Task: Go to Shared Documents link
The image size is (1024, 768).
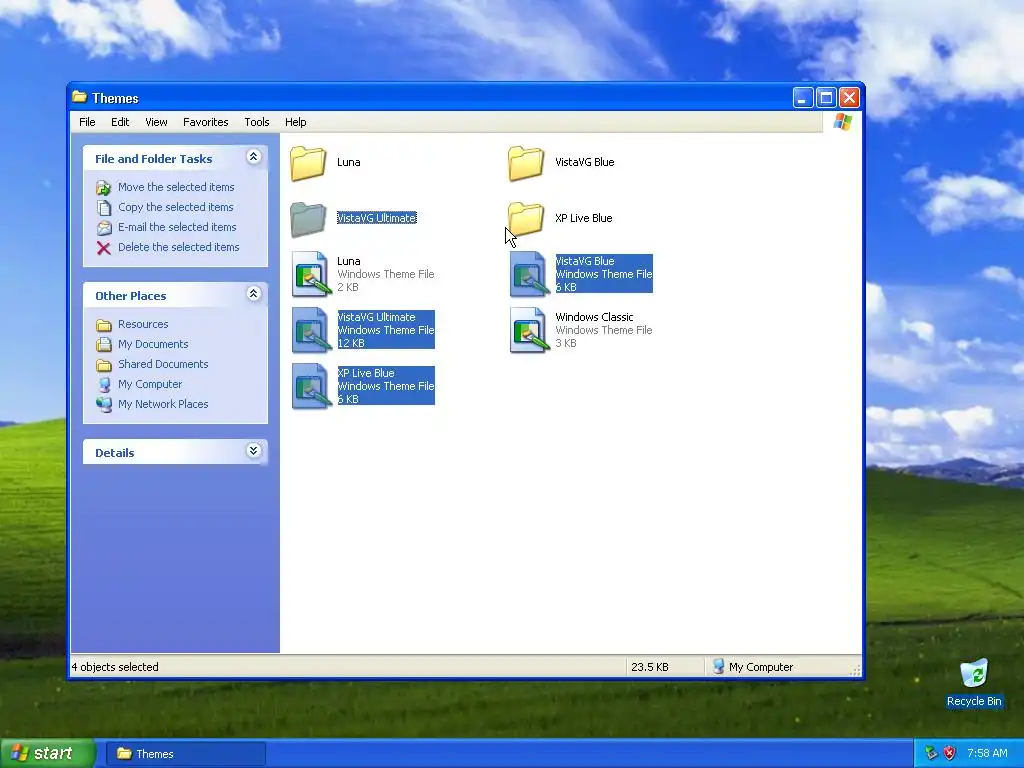Action: pyautogui.click(x=163, y=364)
